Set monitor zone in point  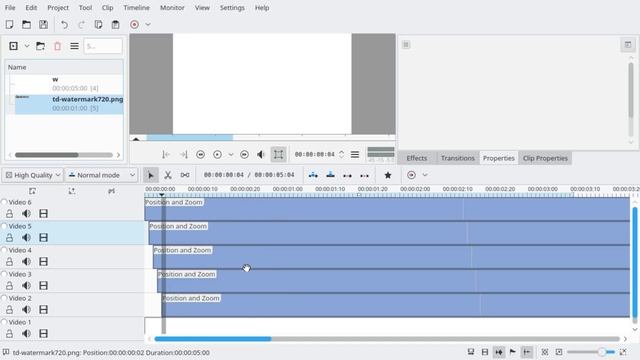tap(166, 154)
